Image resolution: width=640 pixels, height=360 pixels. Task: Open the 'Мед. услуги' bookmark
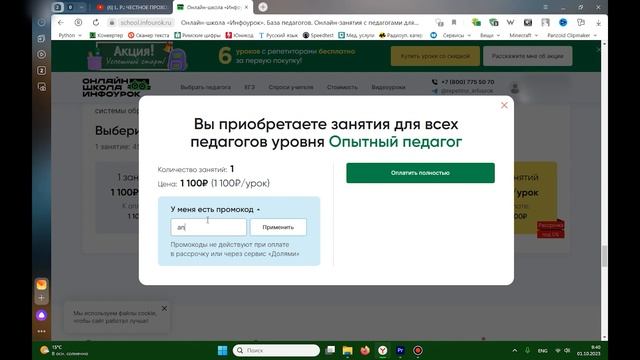356,36
